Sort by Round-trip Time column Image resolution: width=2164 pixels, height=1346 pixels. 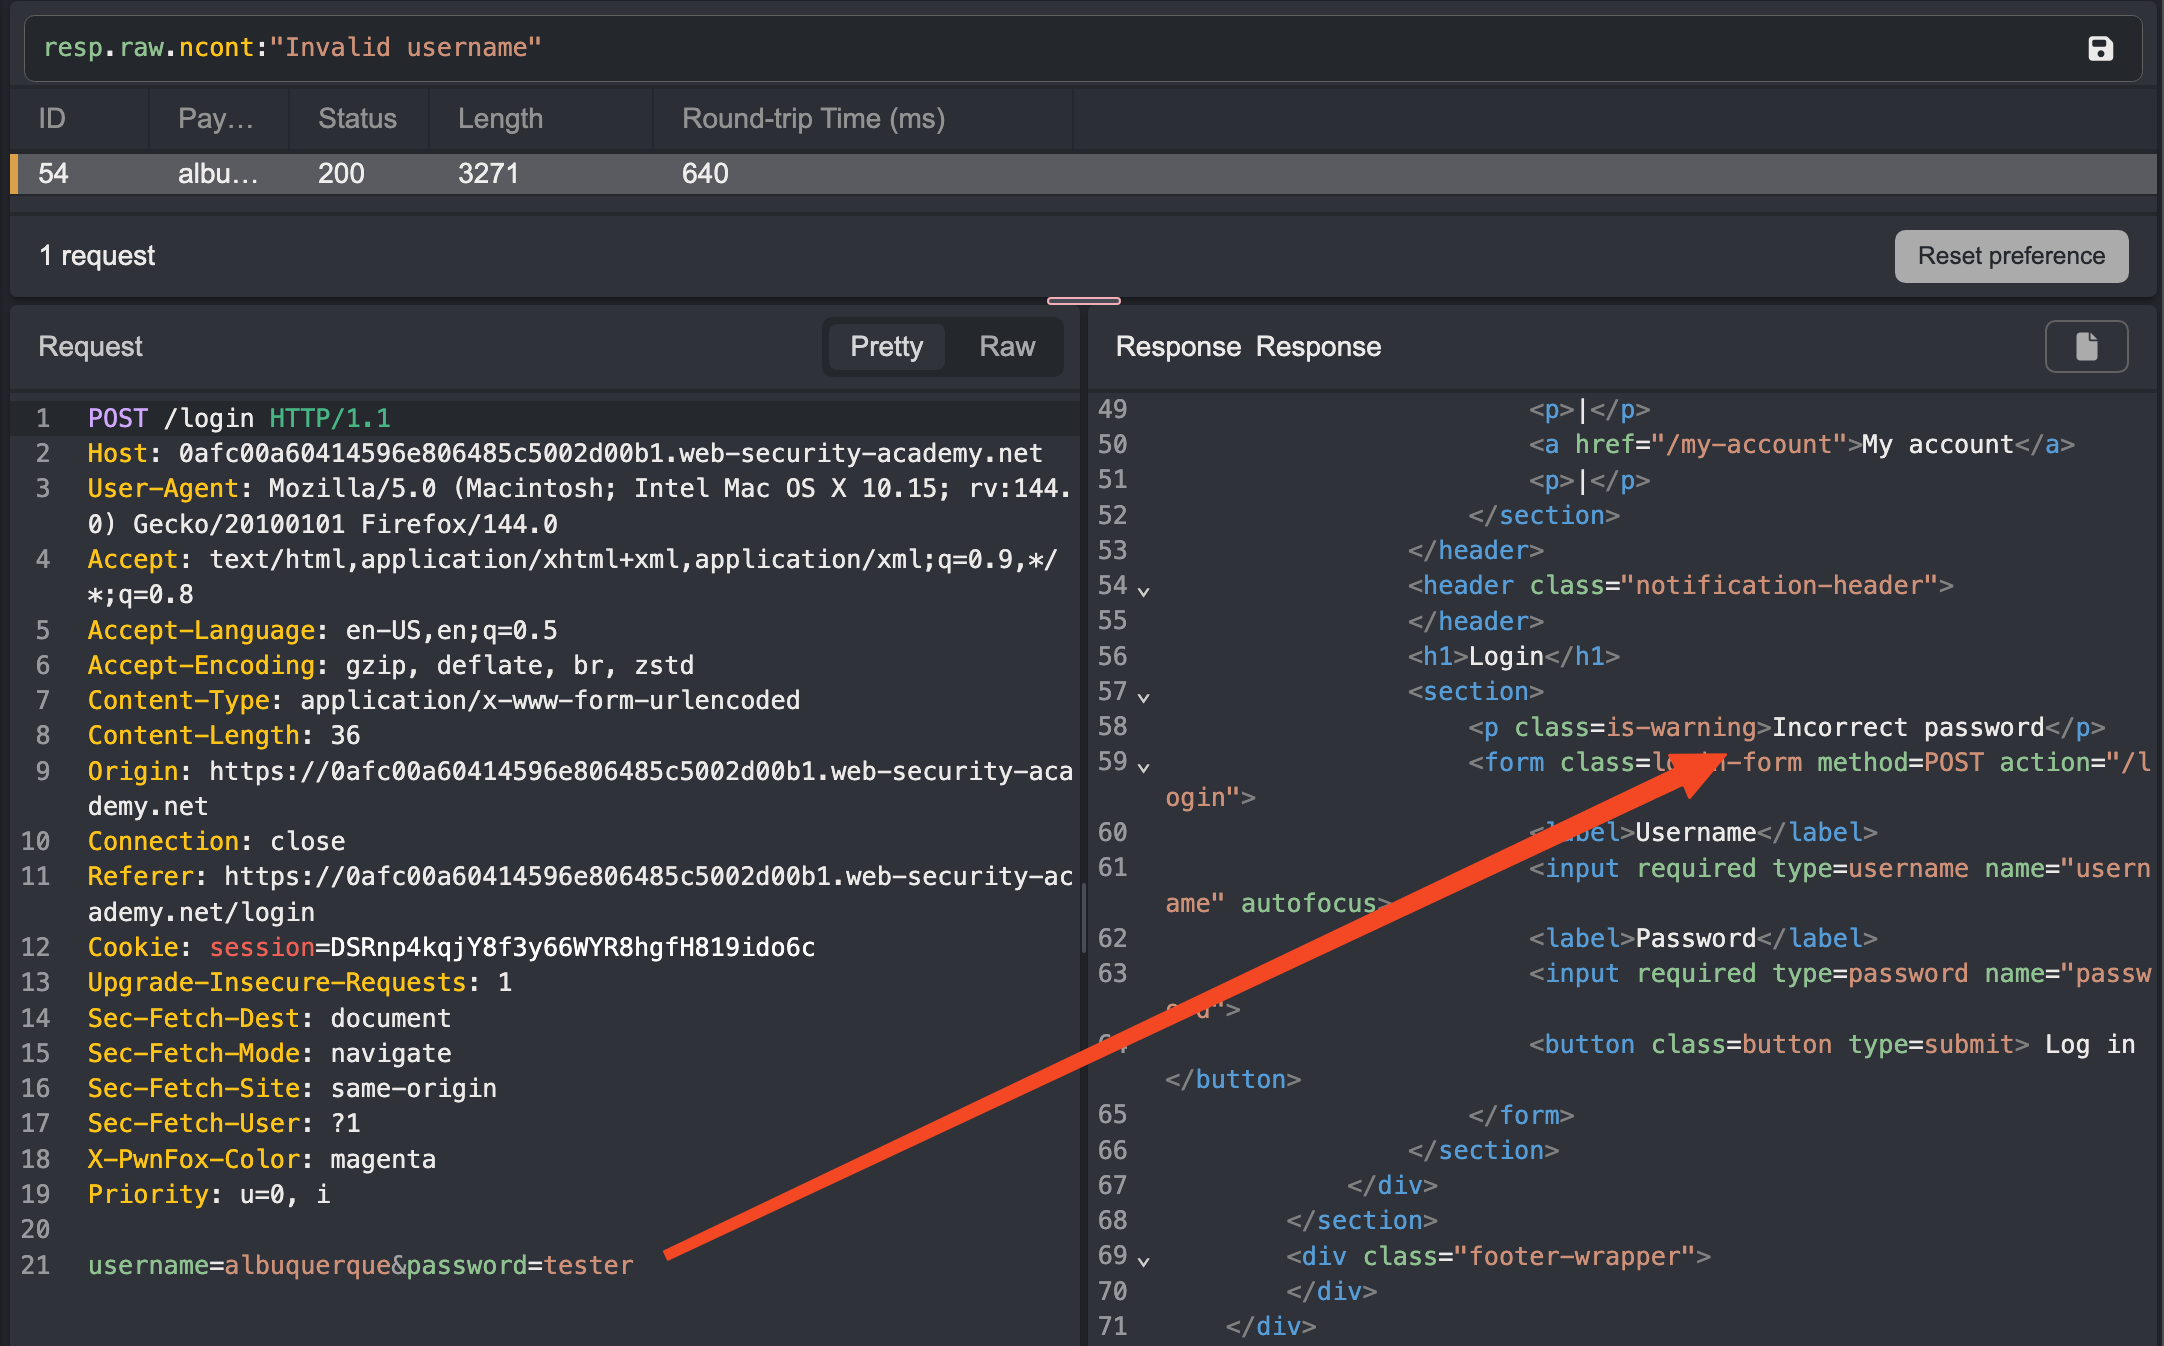[813, 118]
